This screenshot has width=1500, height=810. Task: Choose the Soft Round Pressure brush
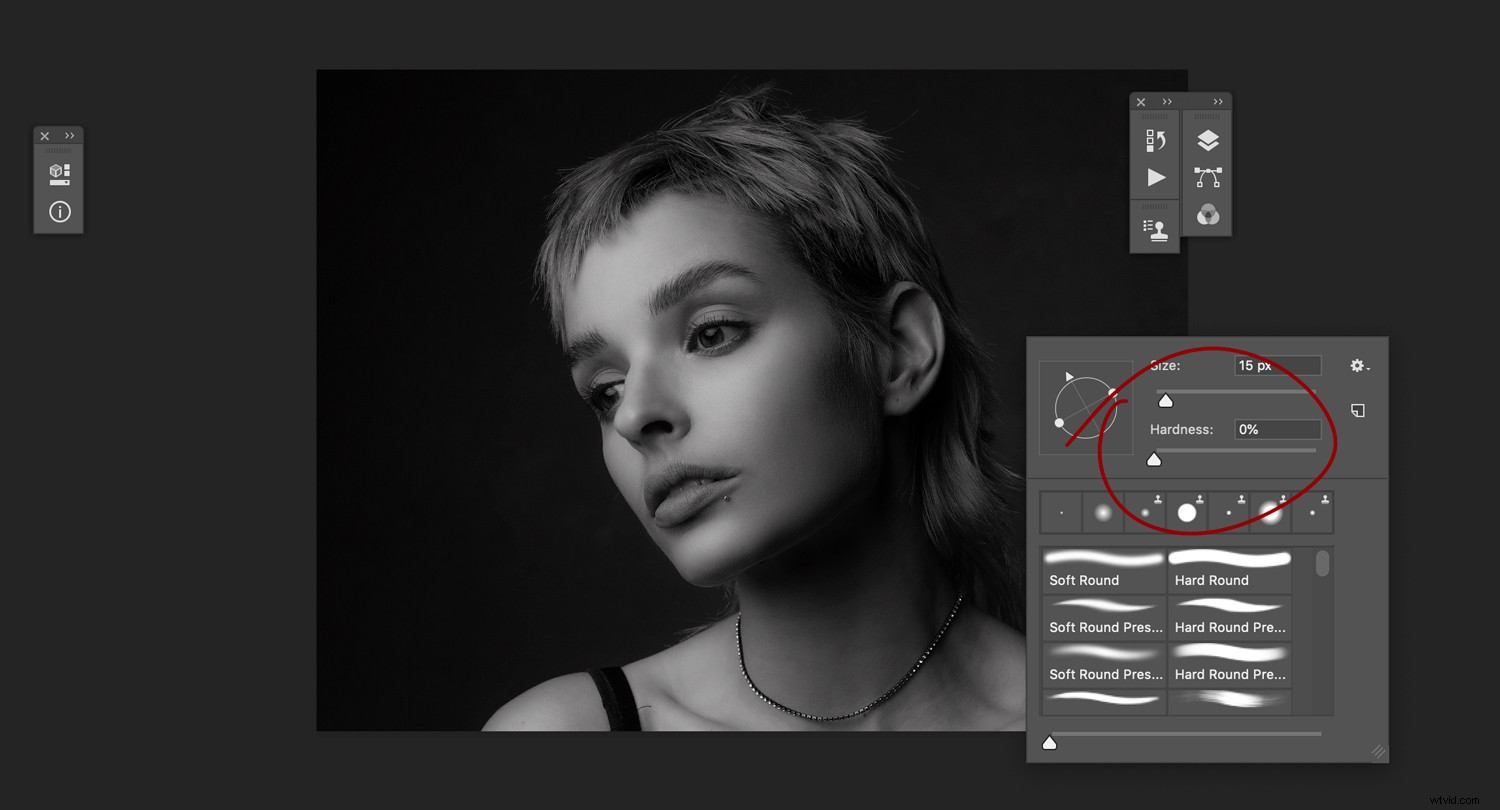click(1104, 615)
